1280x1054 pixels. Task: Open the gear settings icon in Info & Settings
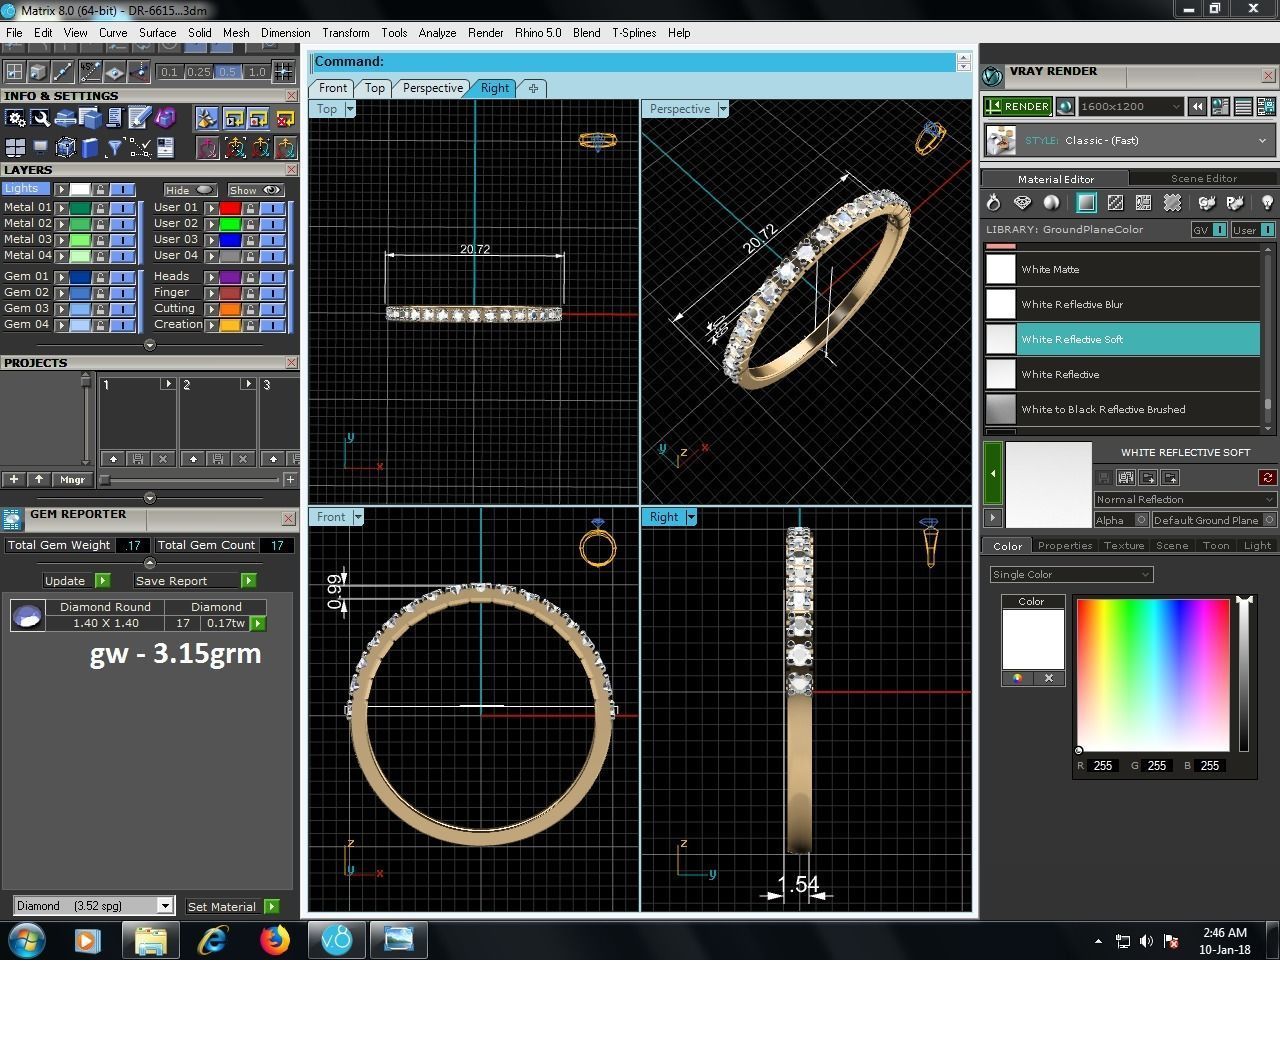(15, 118)
